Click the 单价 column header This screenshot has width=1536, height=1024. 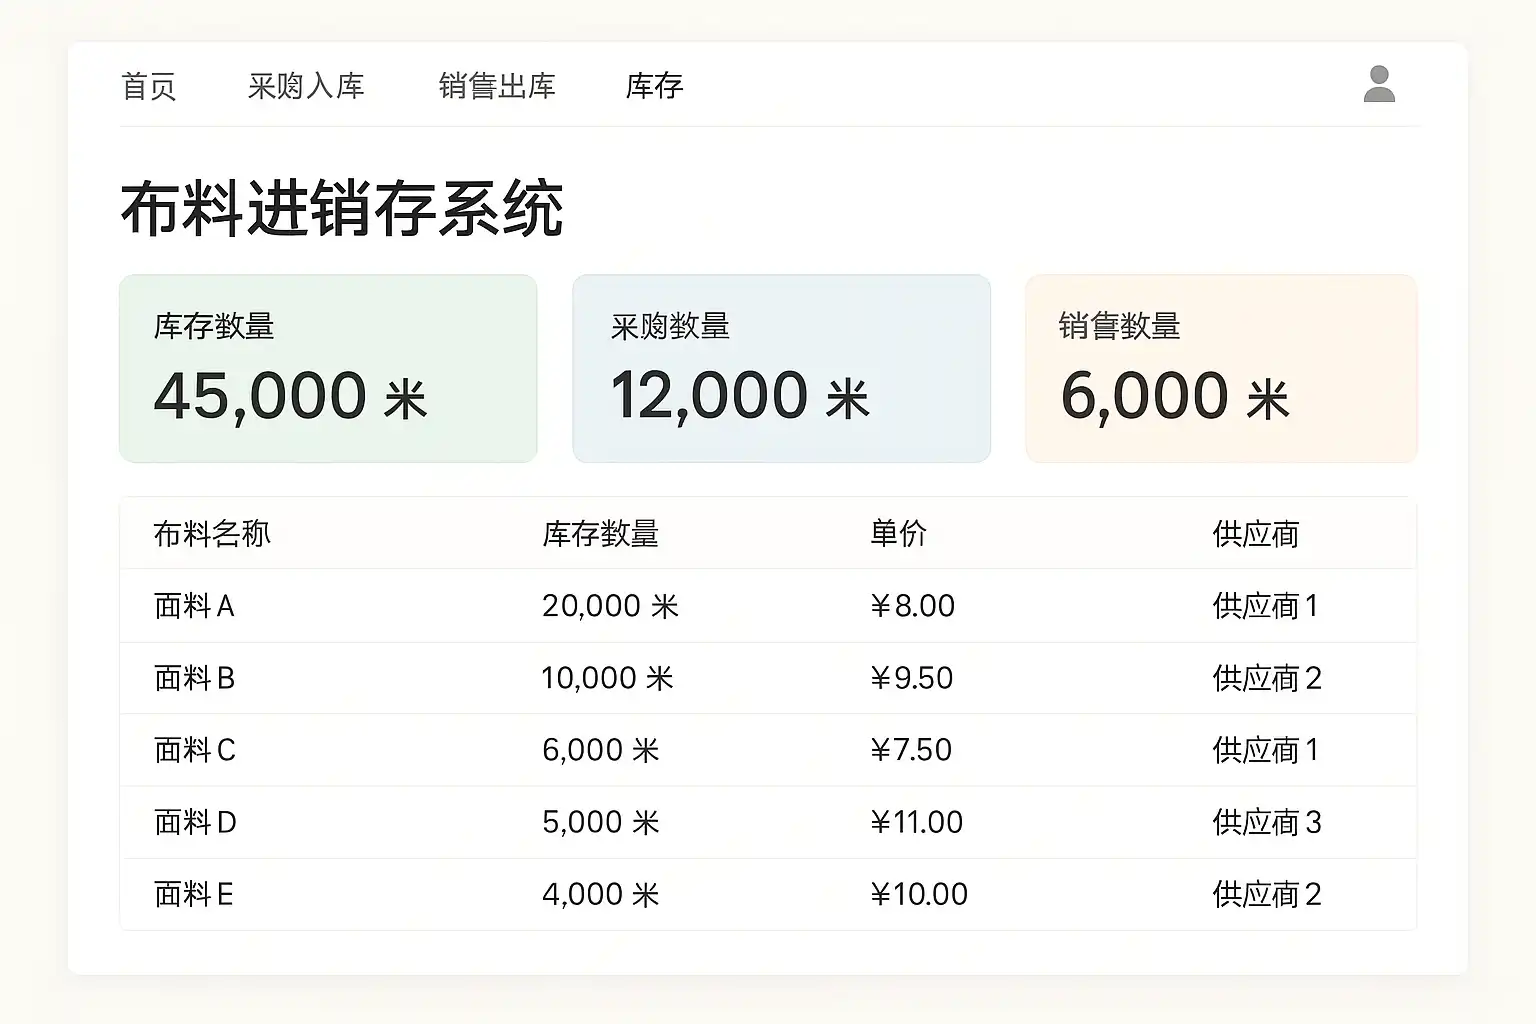(898, 534)
